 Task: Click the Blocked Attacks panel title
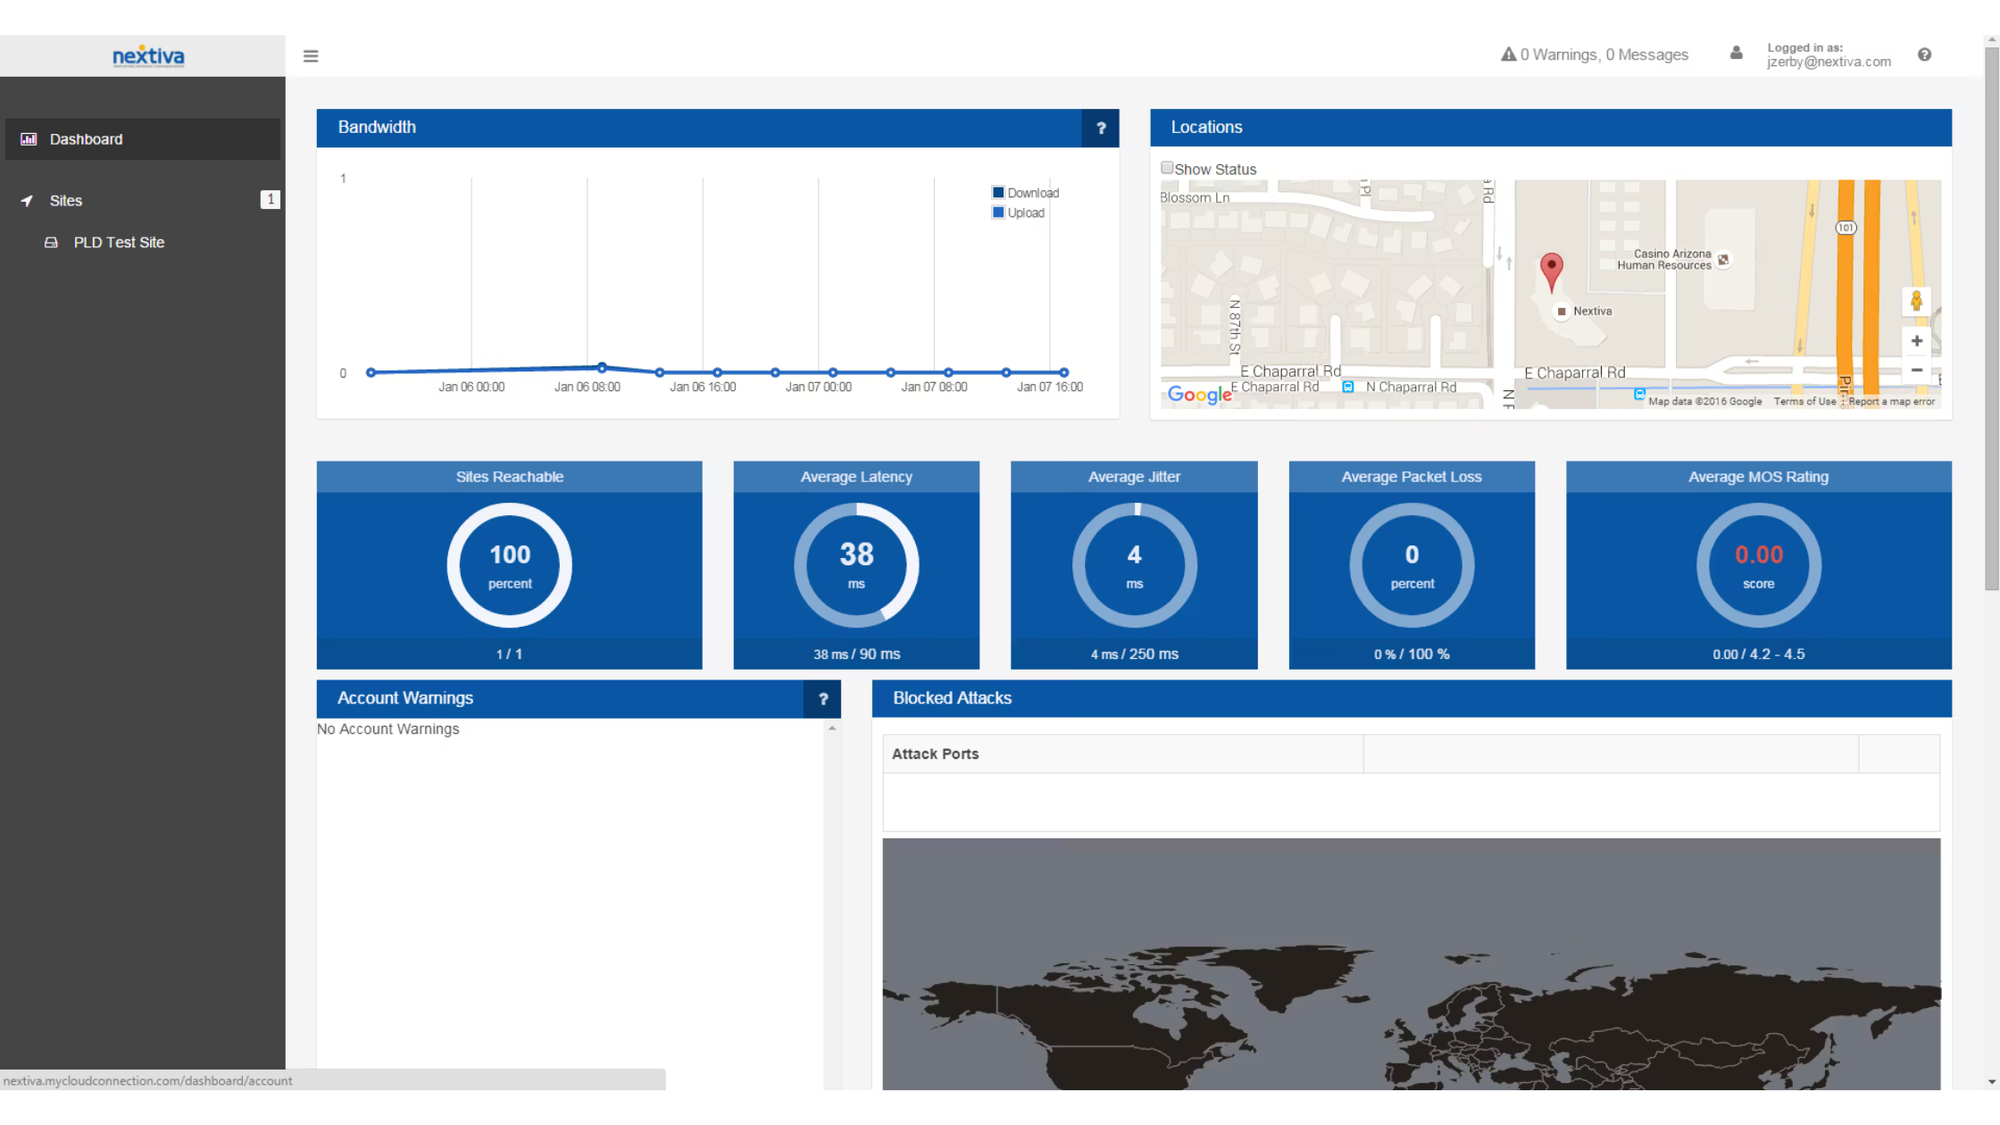click(952, 699)
